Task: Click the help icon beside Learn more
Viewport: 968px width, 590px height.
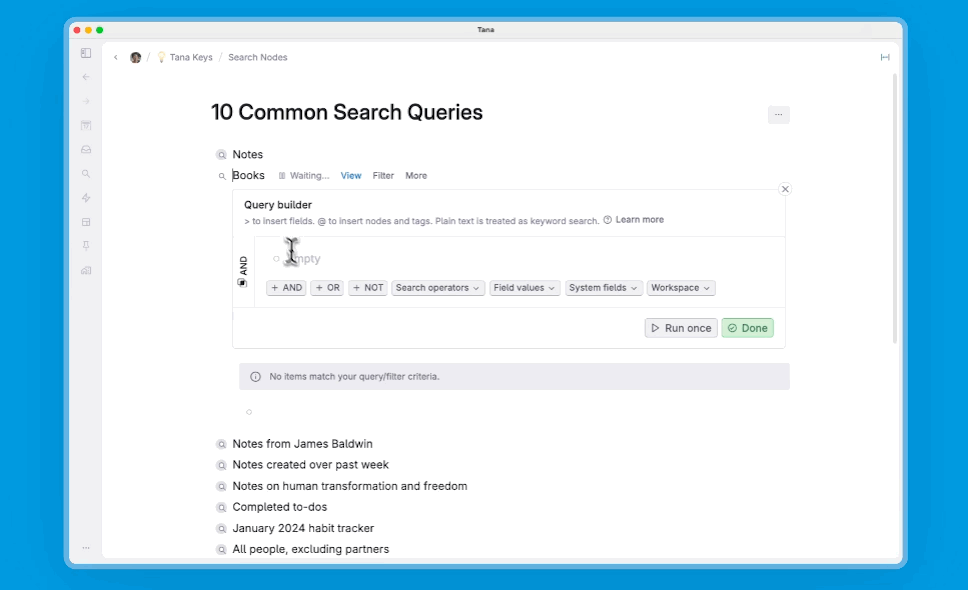Action: pos(607,220)
